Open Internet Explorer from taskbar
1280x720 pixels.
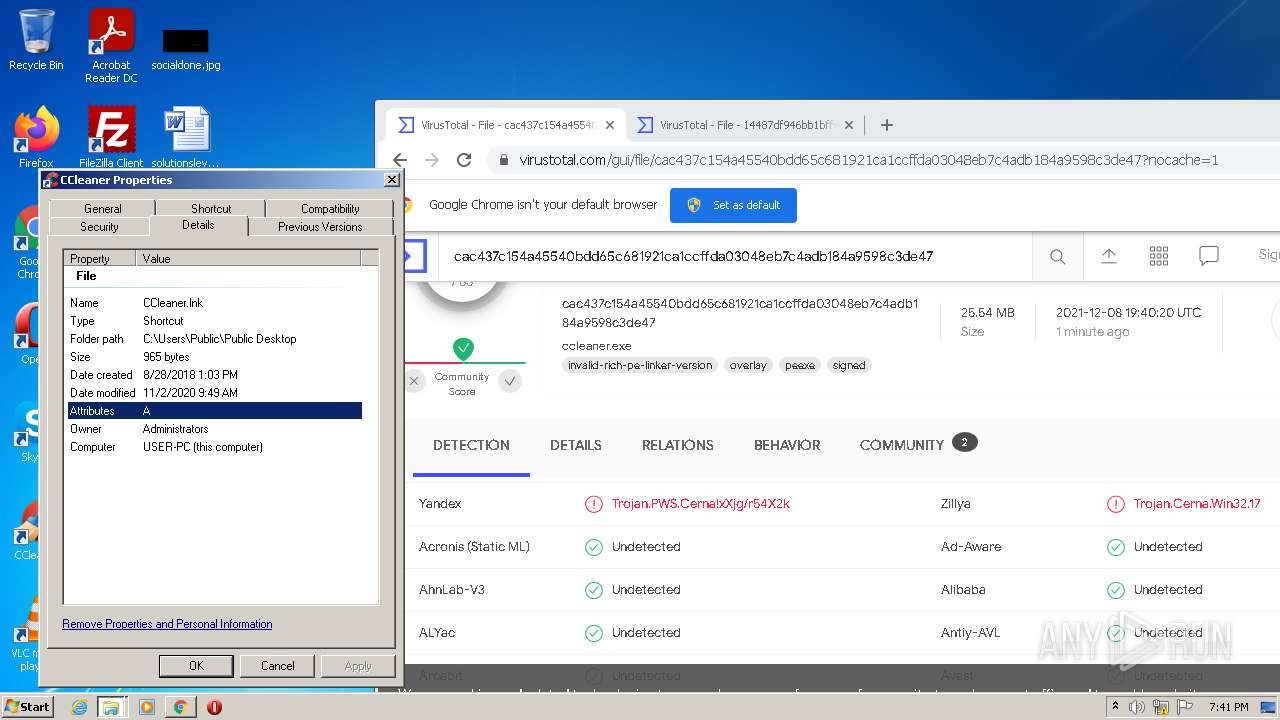pyautogui.click(x=79, y=707)
